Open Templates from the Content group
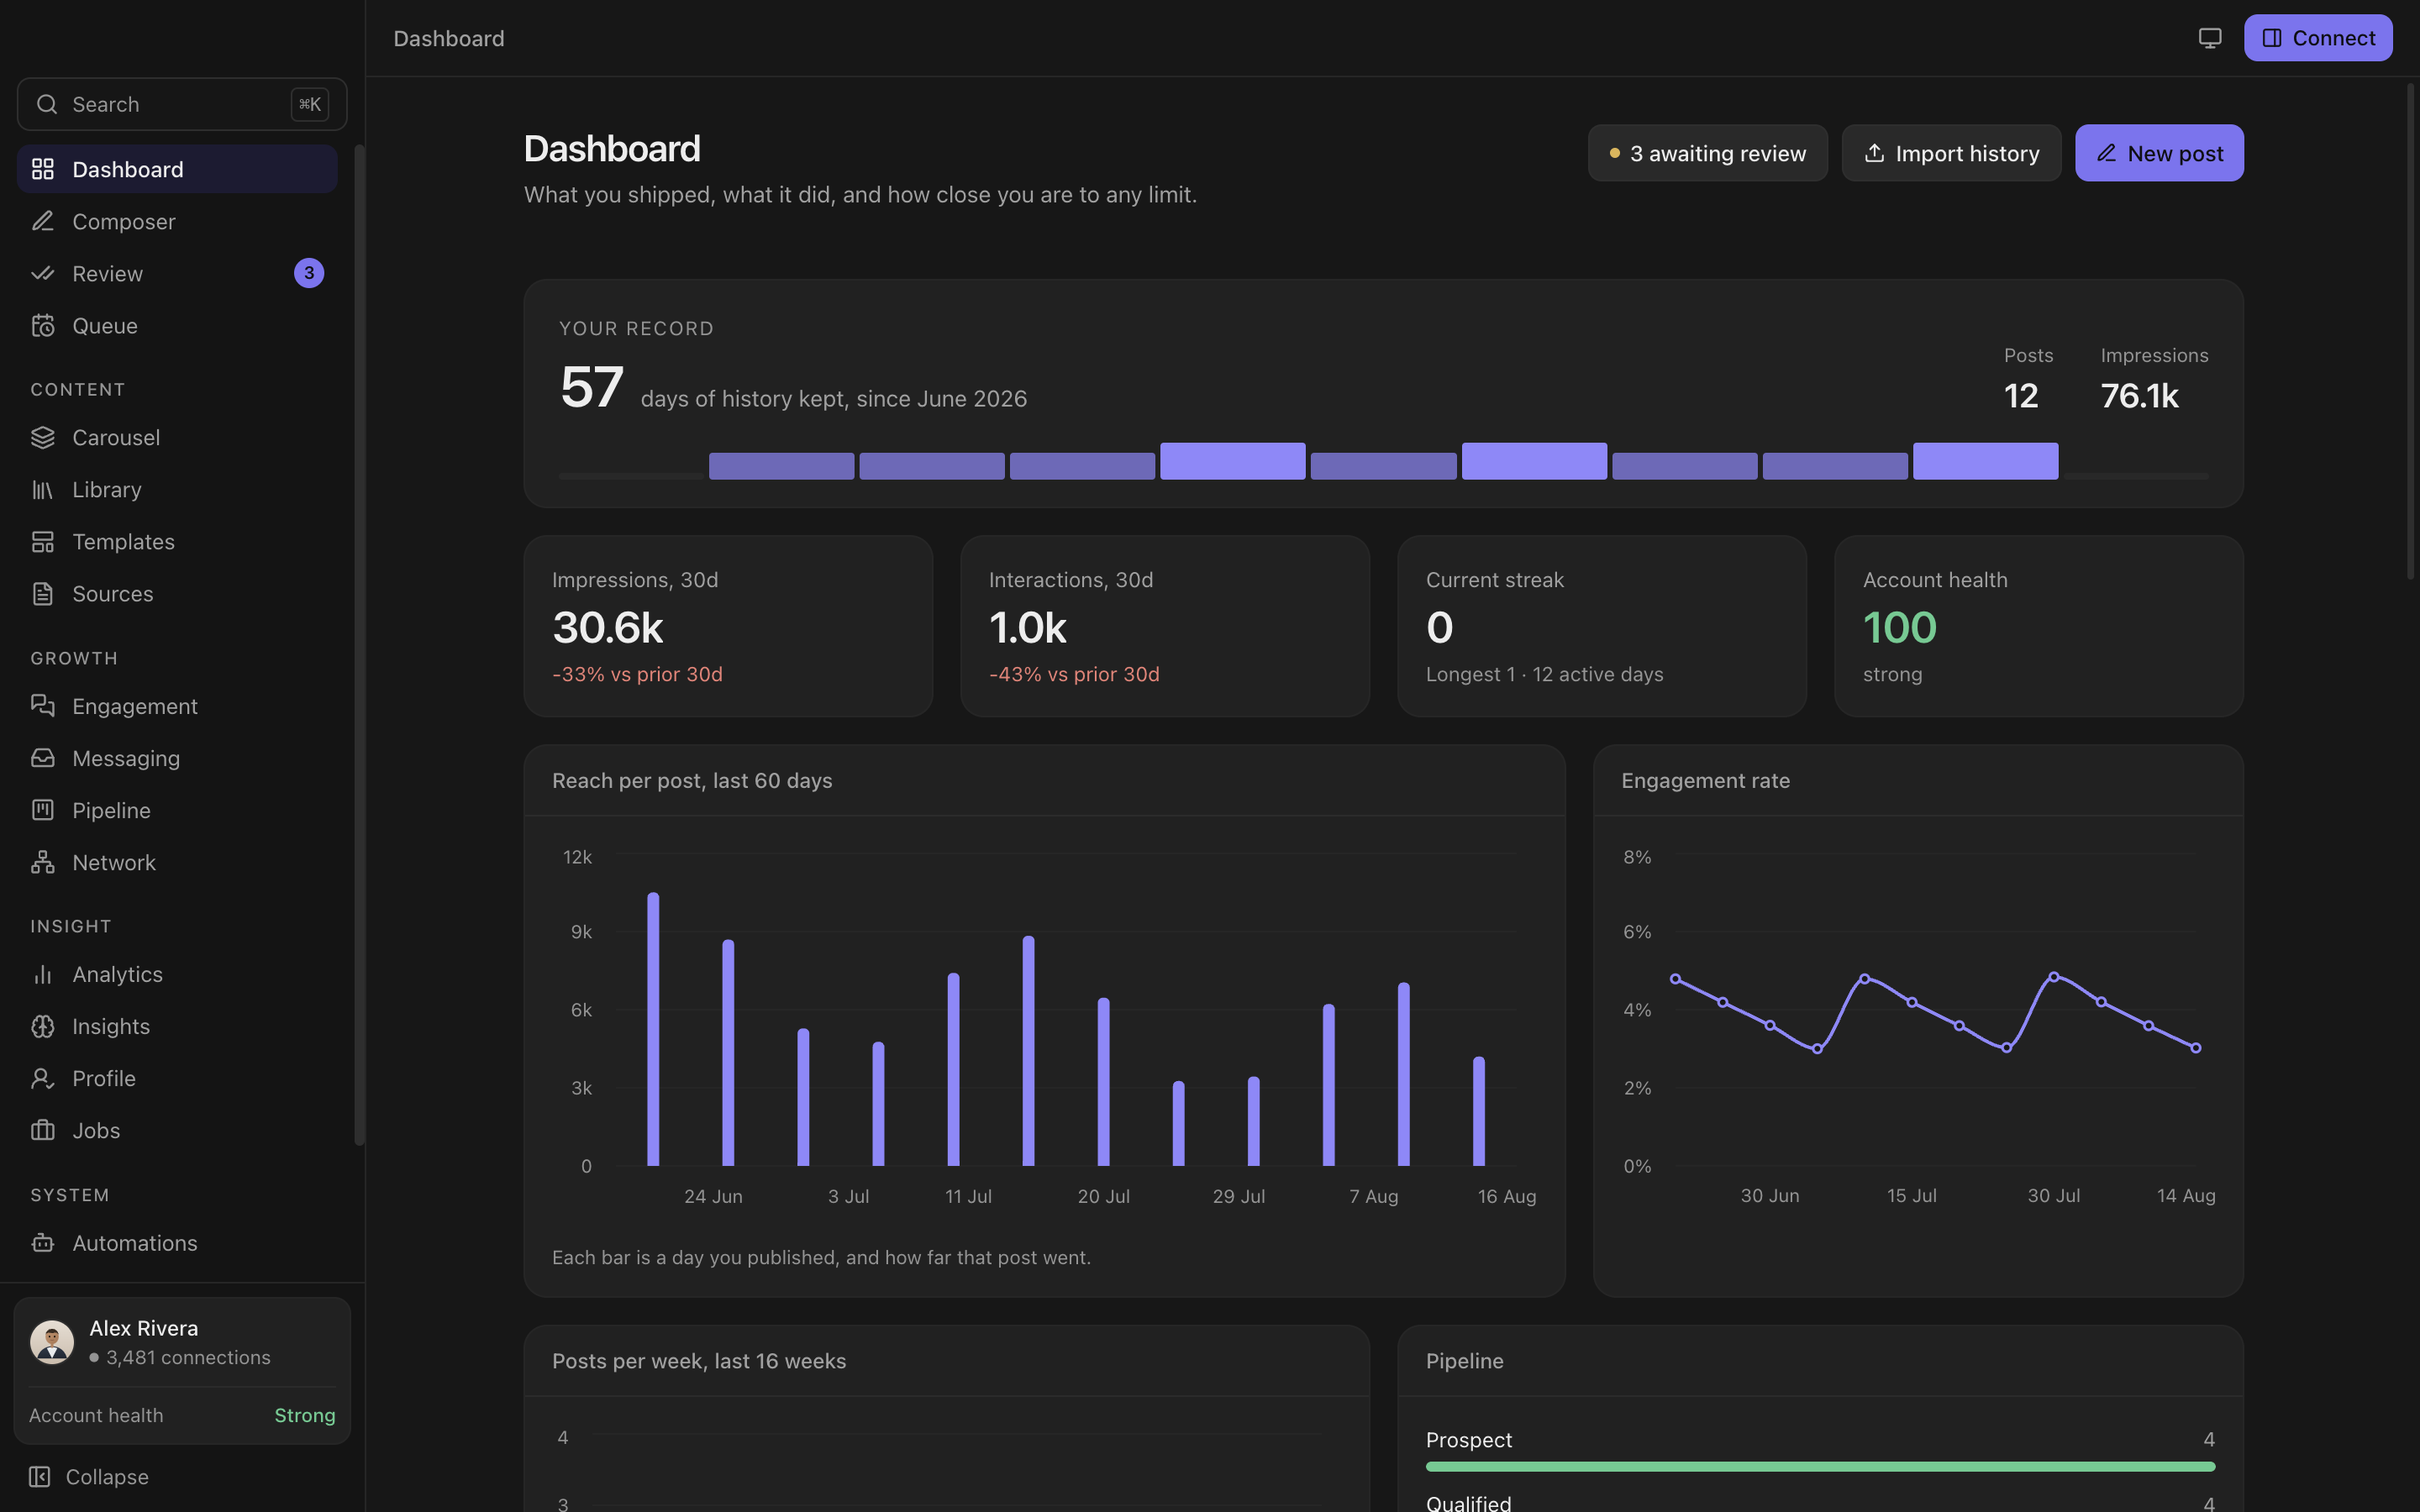Image resolution: width=2420 pixels, height=1512 pixels. point(177,541)
